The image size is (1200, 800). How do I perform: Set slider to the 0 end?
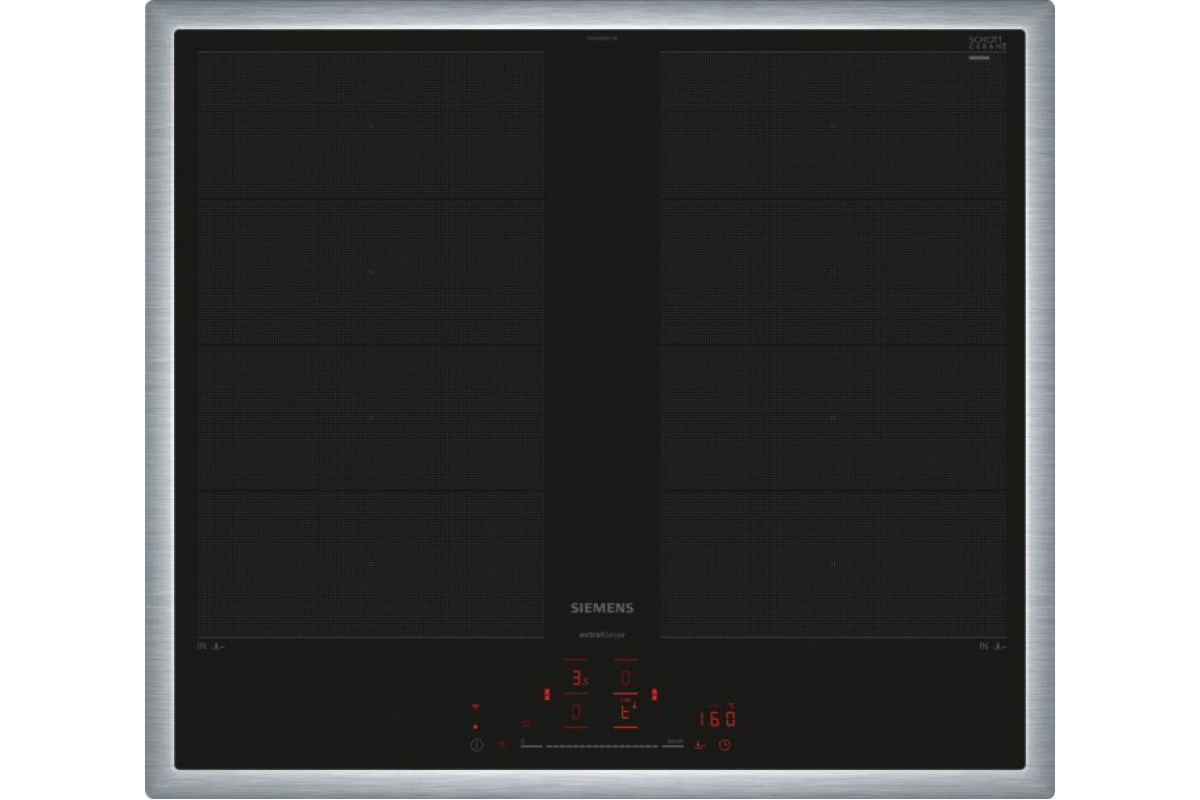point(530,745)
